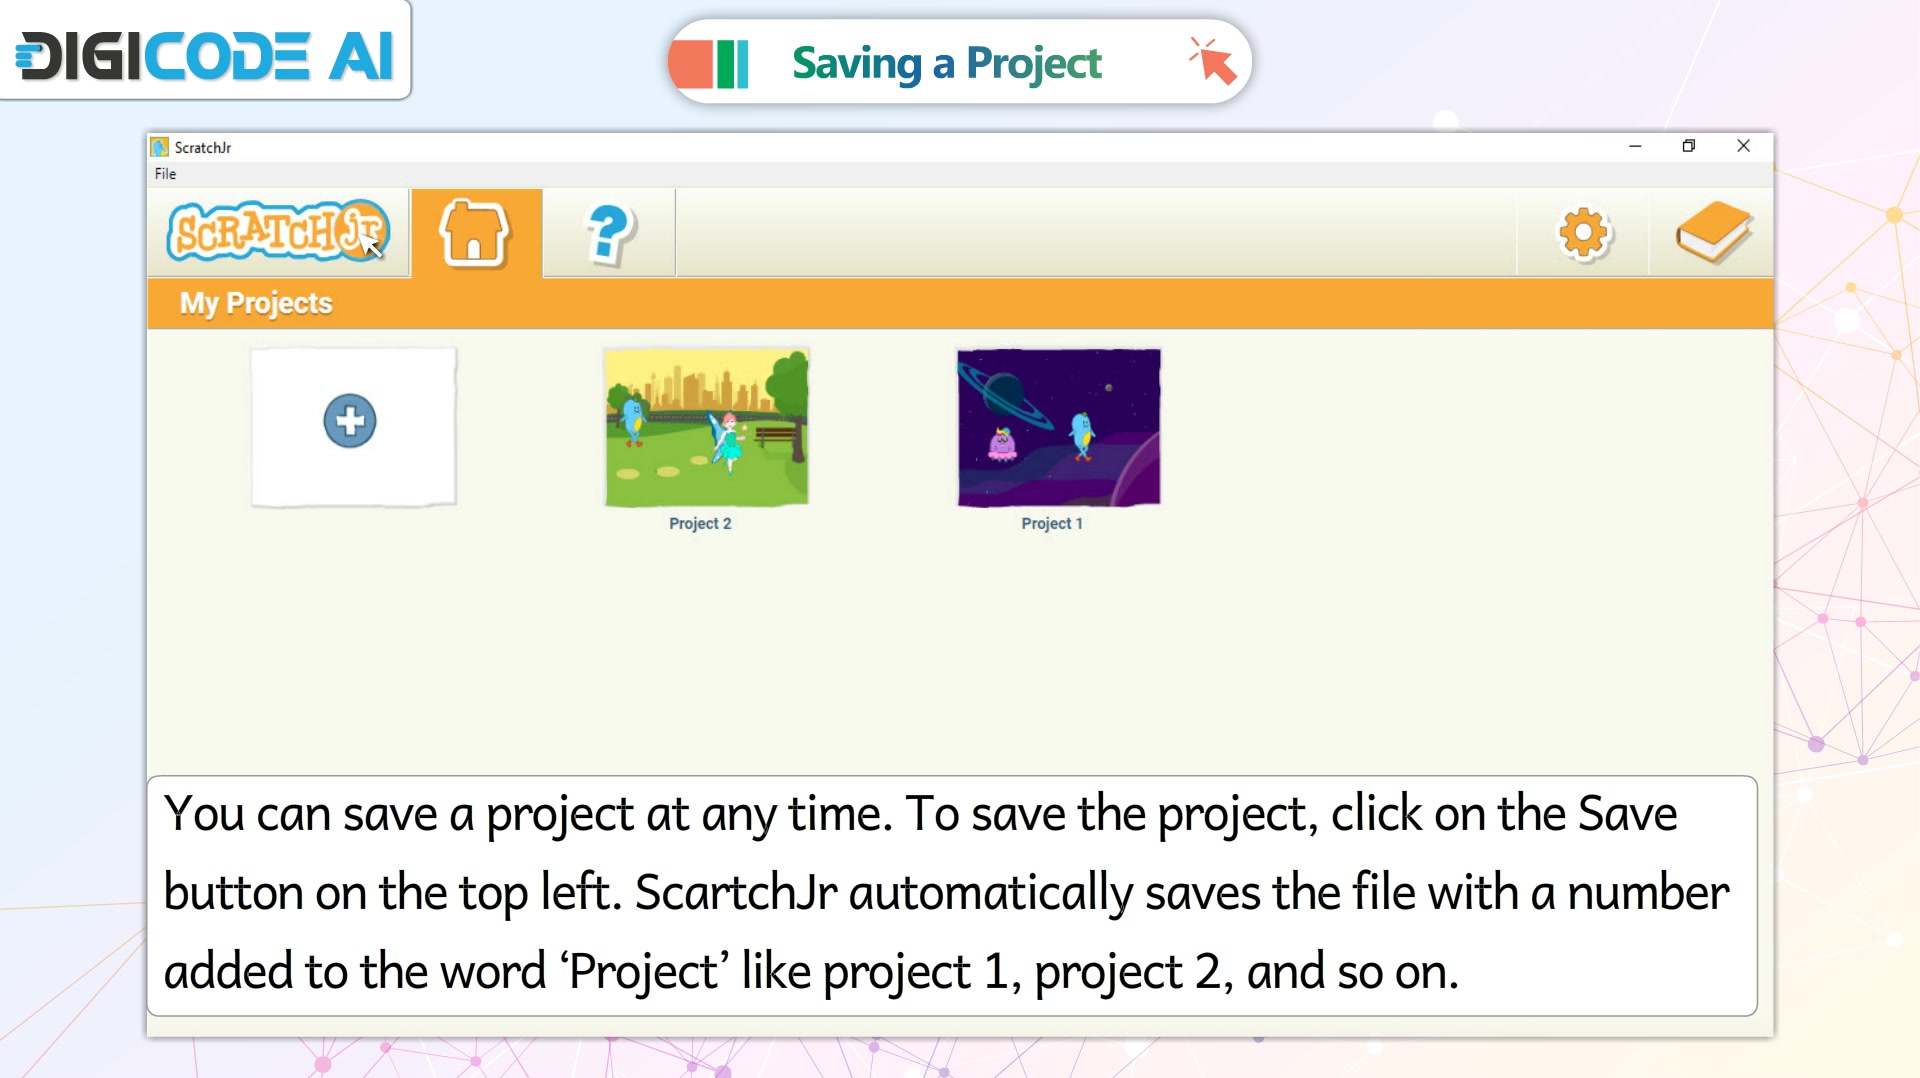Open the Home tab with house icon
This screenshot has width=1920, height=1078.
point(475,233)
